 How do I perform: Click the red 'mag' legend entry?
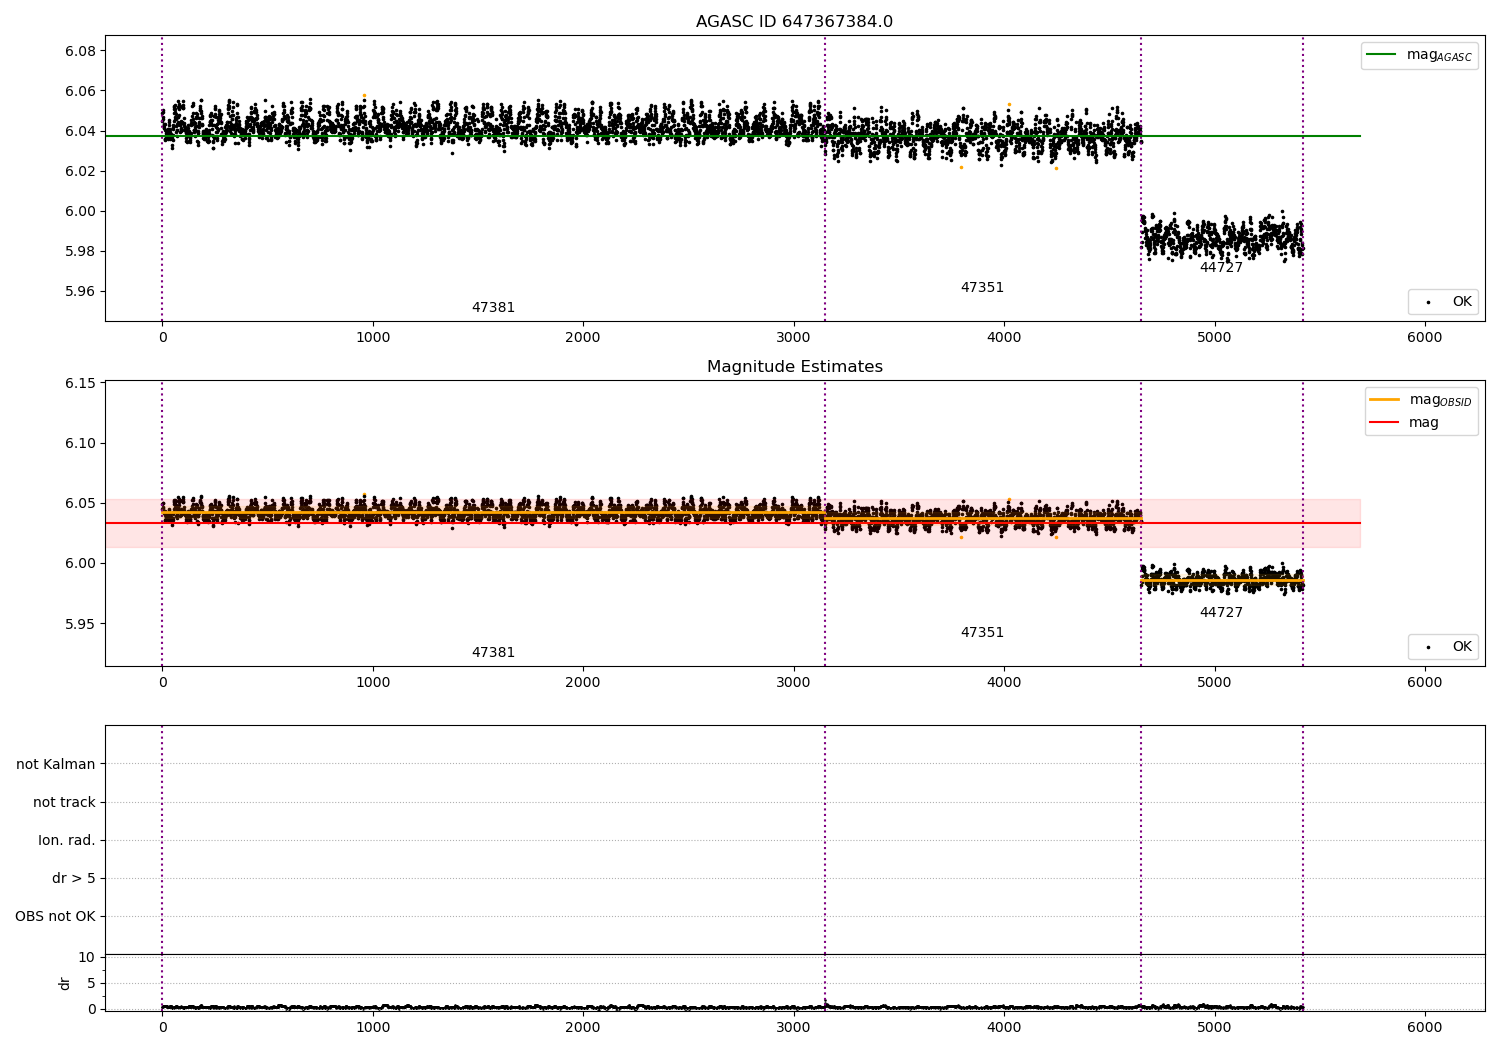(1404, 423)
